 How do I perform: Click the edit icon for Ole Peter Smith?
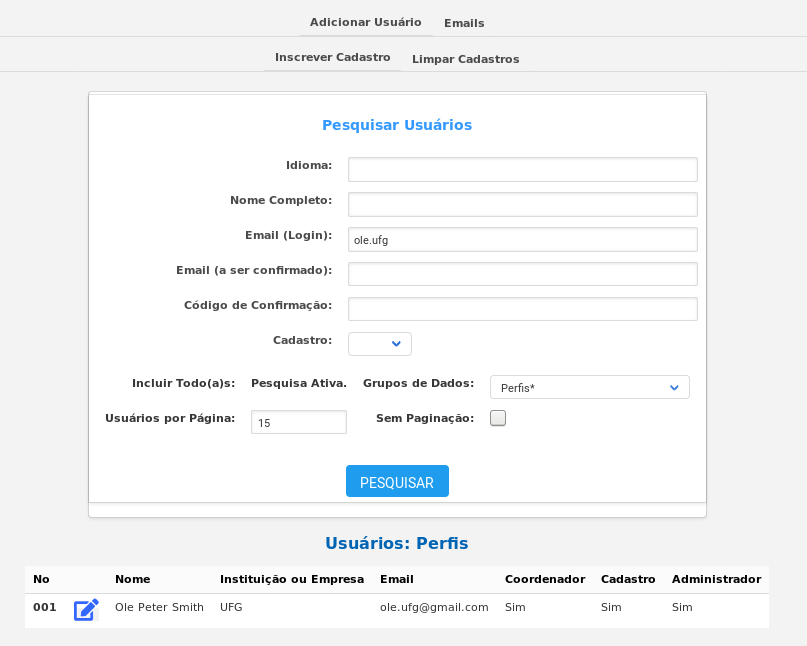tap(86, 610)
